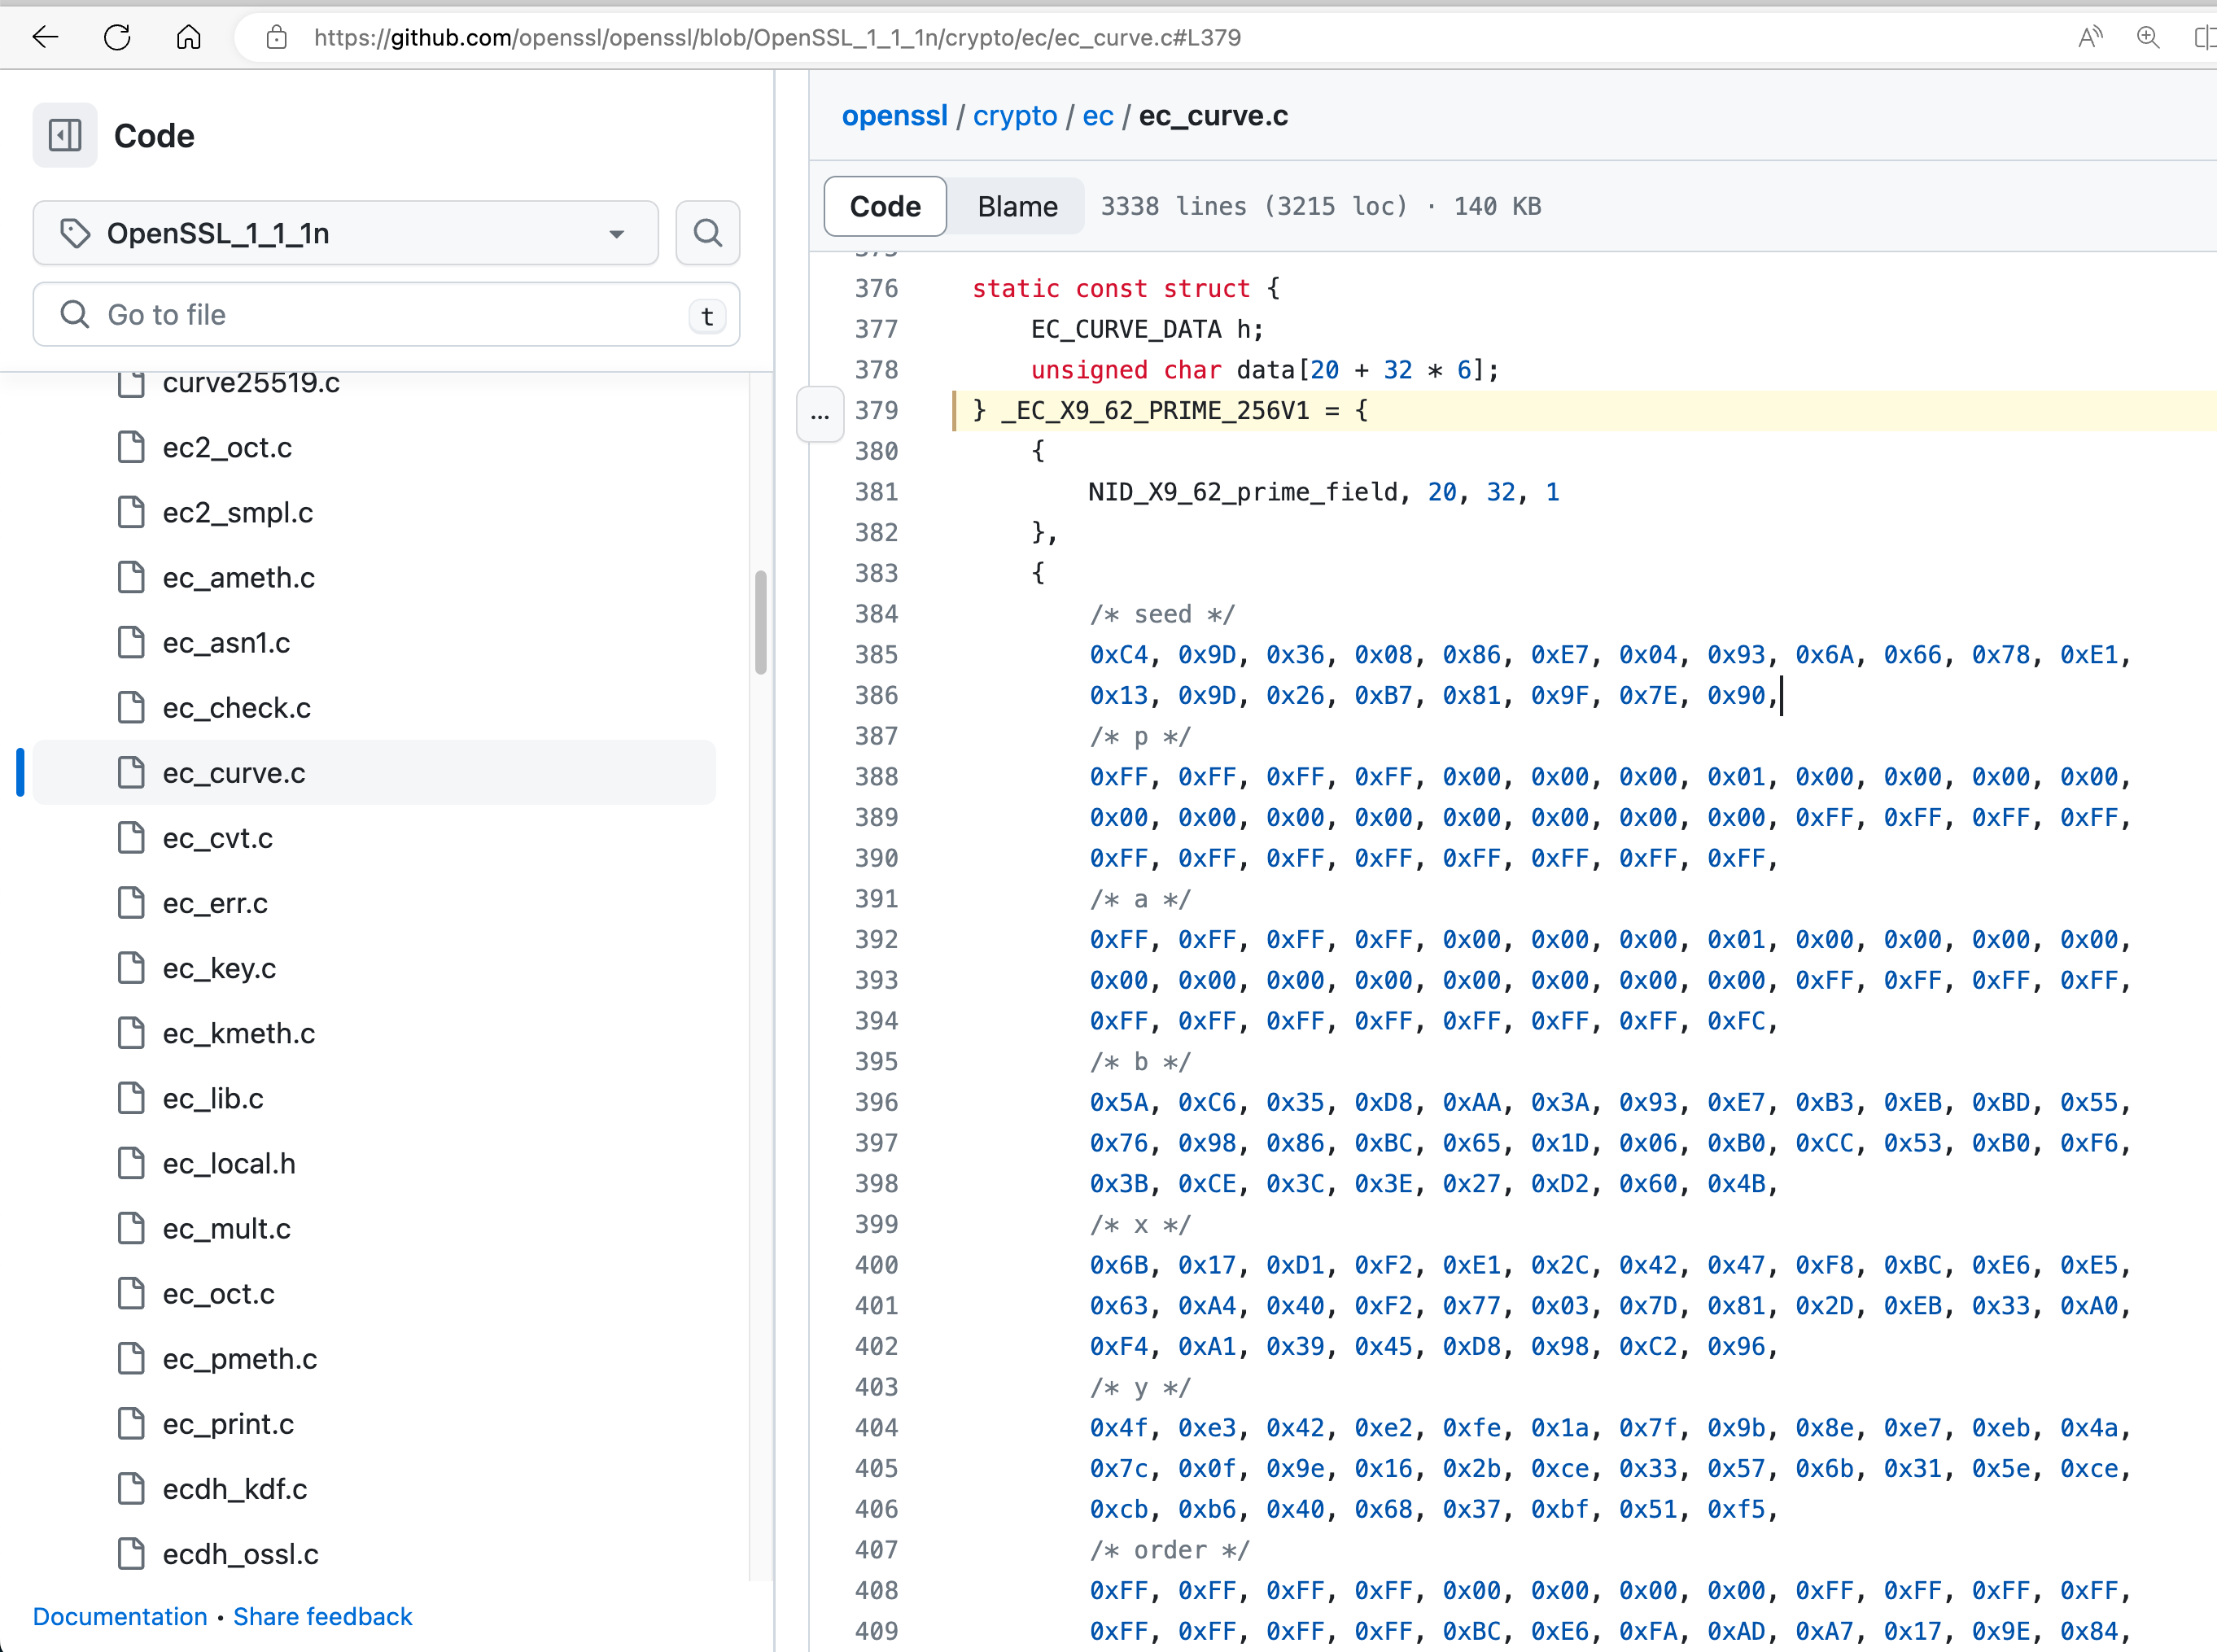The image size is (2217, 1652).
Task: Open ec_mult.c in the file tree
Action: click(227, 1228)
